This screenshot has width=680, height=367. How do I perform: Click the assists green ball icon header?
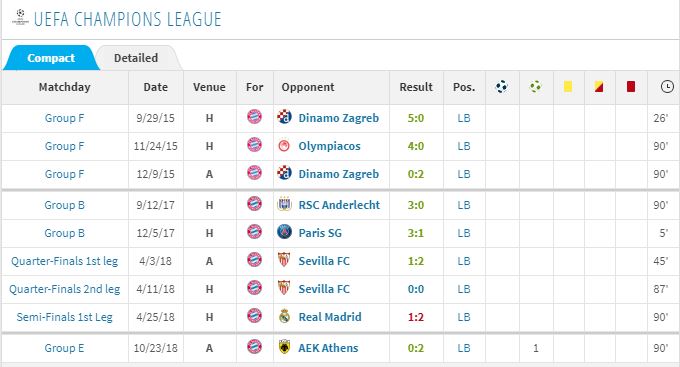coord(536,87)
